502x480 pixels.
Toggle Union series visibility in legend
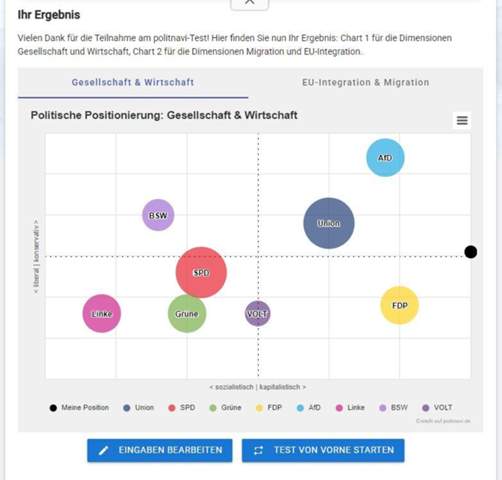click(x=138, y=408)
